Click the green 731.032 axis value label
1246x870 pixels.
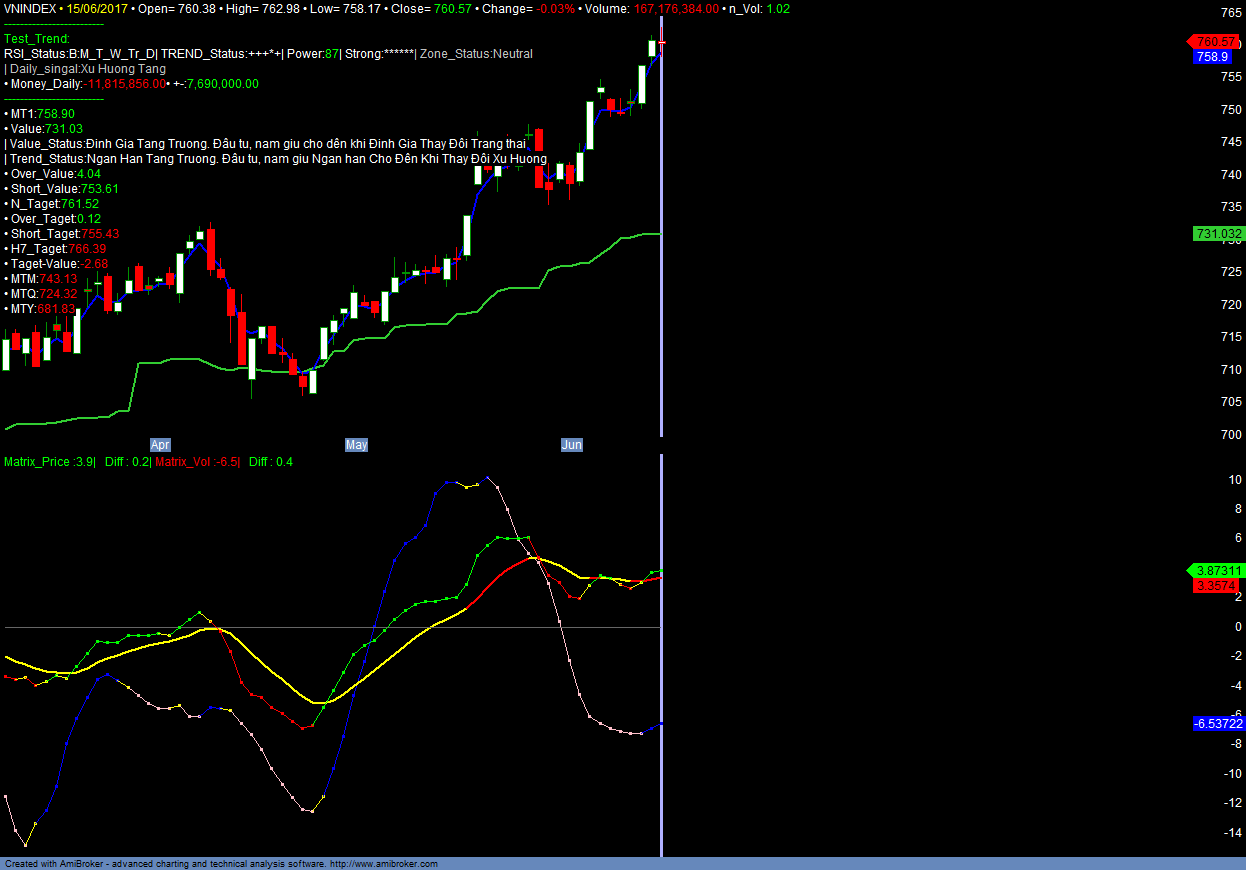pos(1217,234)
